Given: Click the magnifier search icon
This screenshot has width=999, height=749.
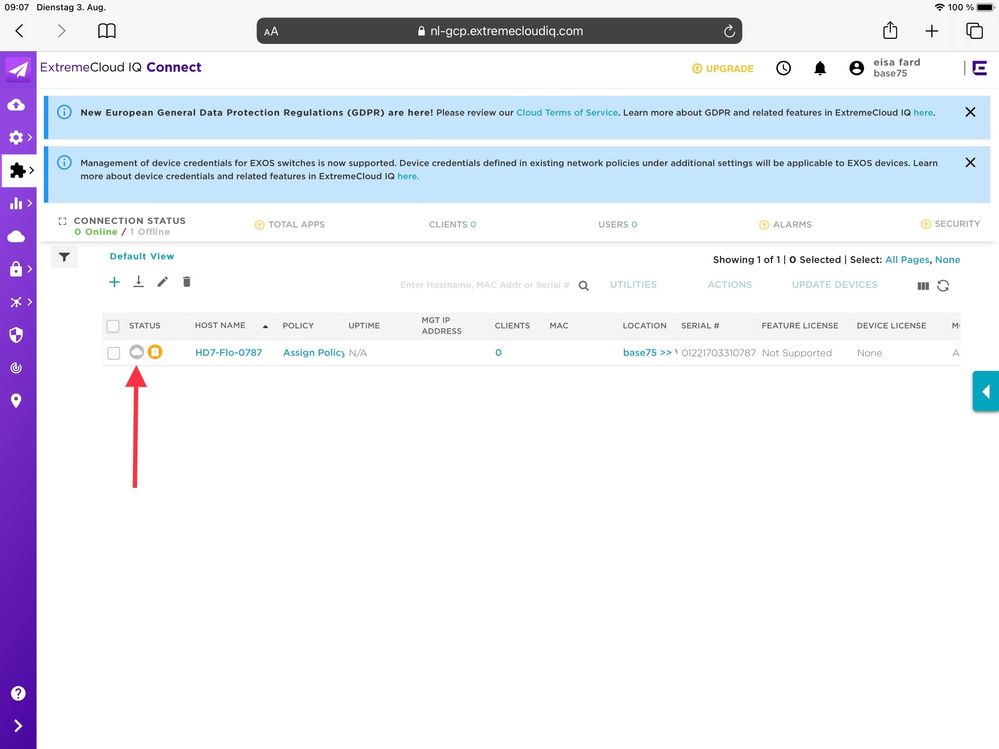Looking at the screenshot, I should tap(584, 286).
